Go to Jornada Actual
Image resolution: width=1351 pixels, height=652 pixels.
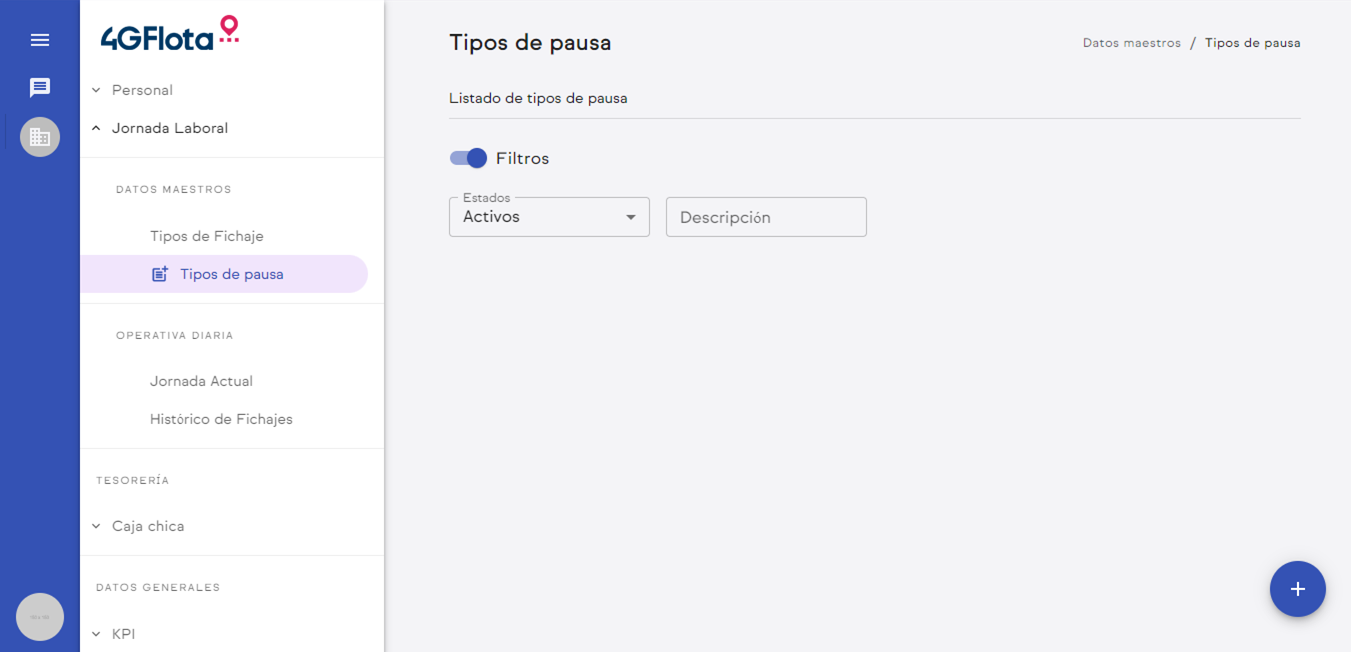pyautogui.click(x=201, y=381)
